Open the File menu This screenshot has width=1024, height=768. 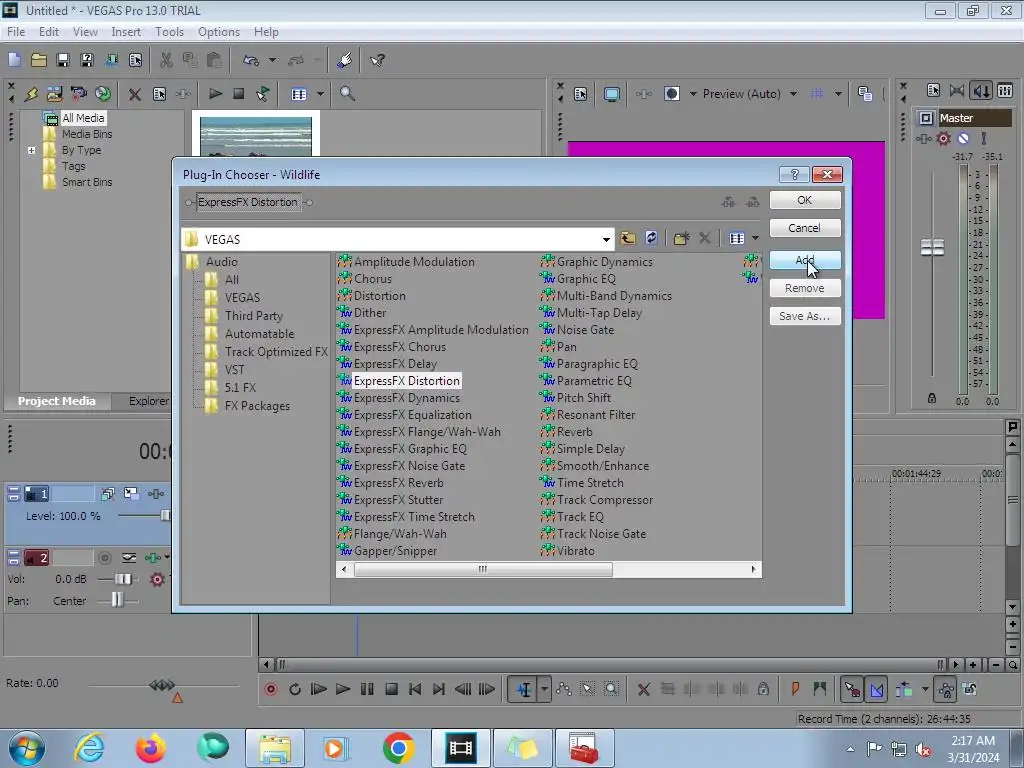tap(16, 32)
